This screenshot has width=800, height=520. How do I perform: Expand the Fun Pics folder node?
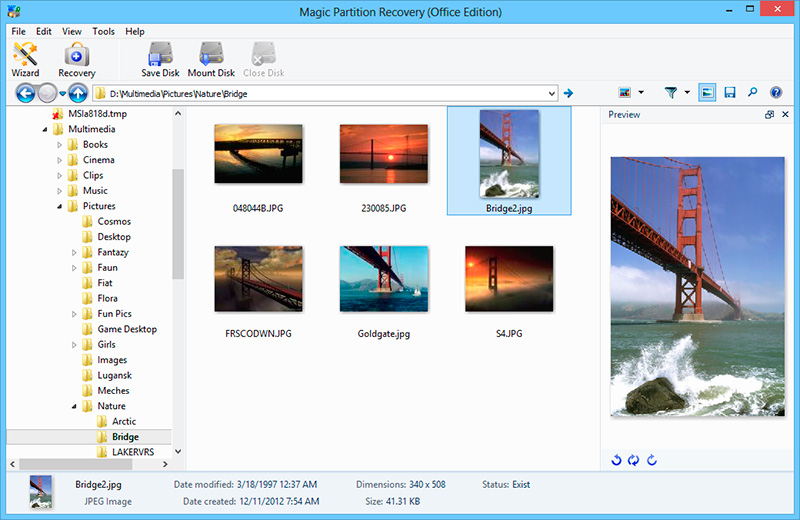(74, 314)
